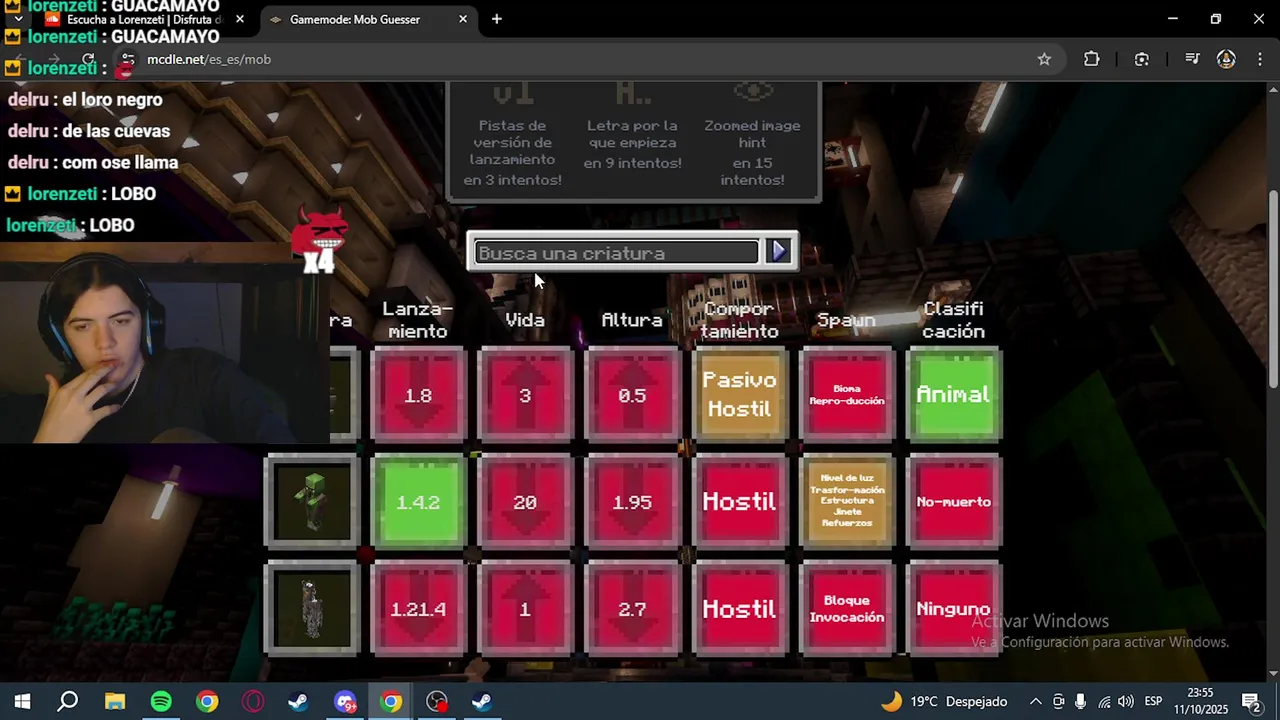Click the 'Spawn' column header
This screenshot has width=1280, height=720.
[846, 320]
